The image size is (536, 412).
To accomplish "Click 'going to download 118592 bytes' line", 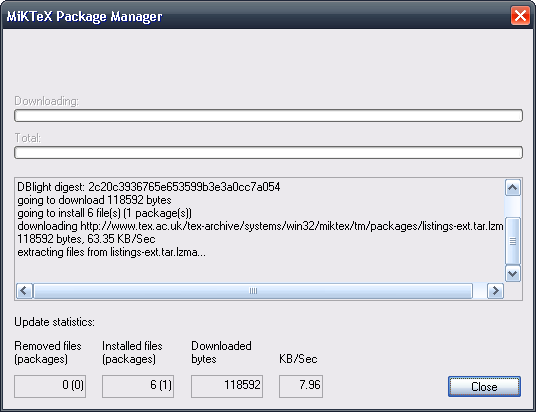I will (94, 200).
